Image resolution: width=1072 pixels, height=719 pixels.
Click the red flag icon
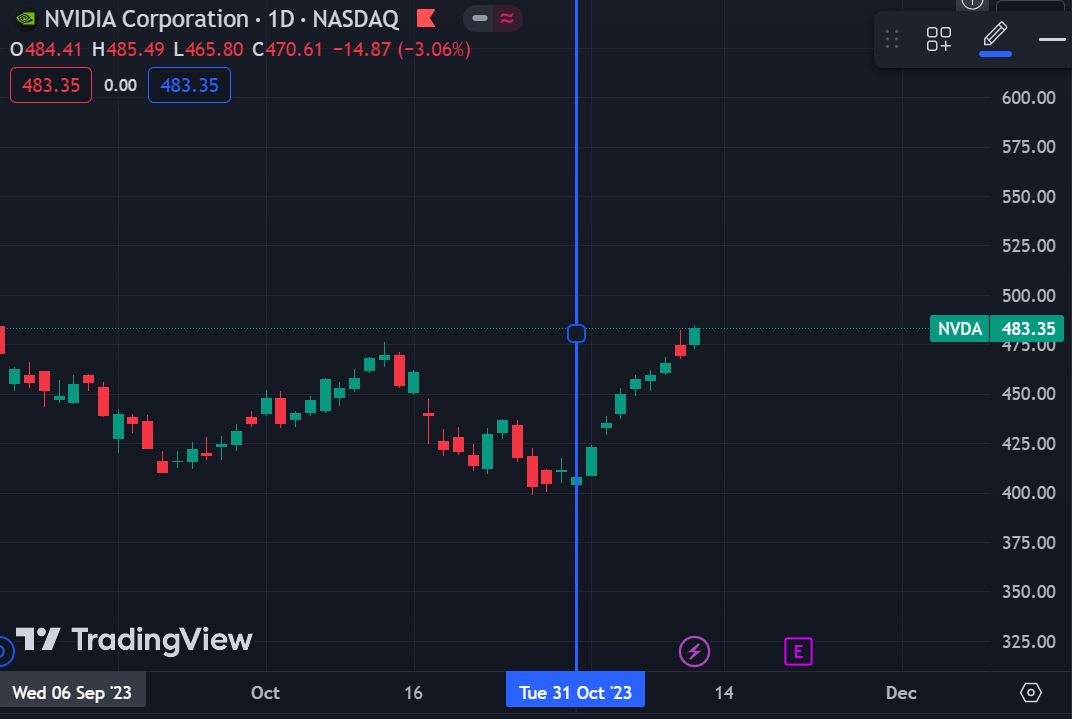pos(426,18)
